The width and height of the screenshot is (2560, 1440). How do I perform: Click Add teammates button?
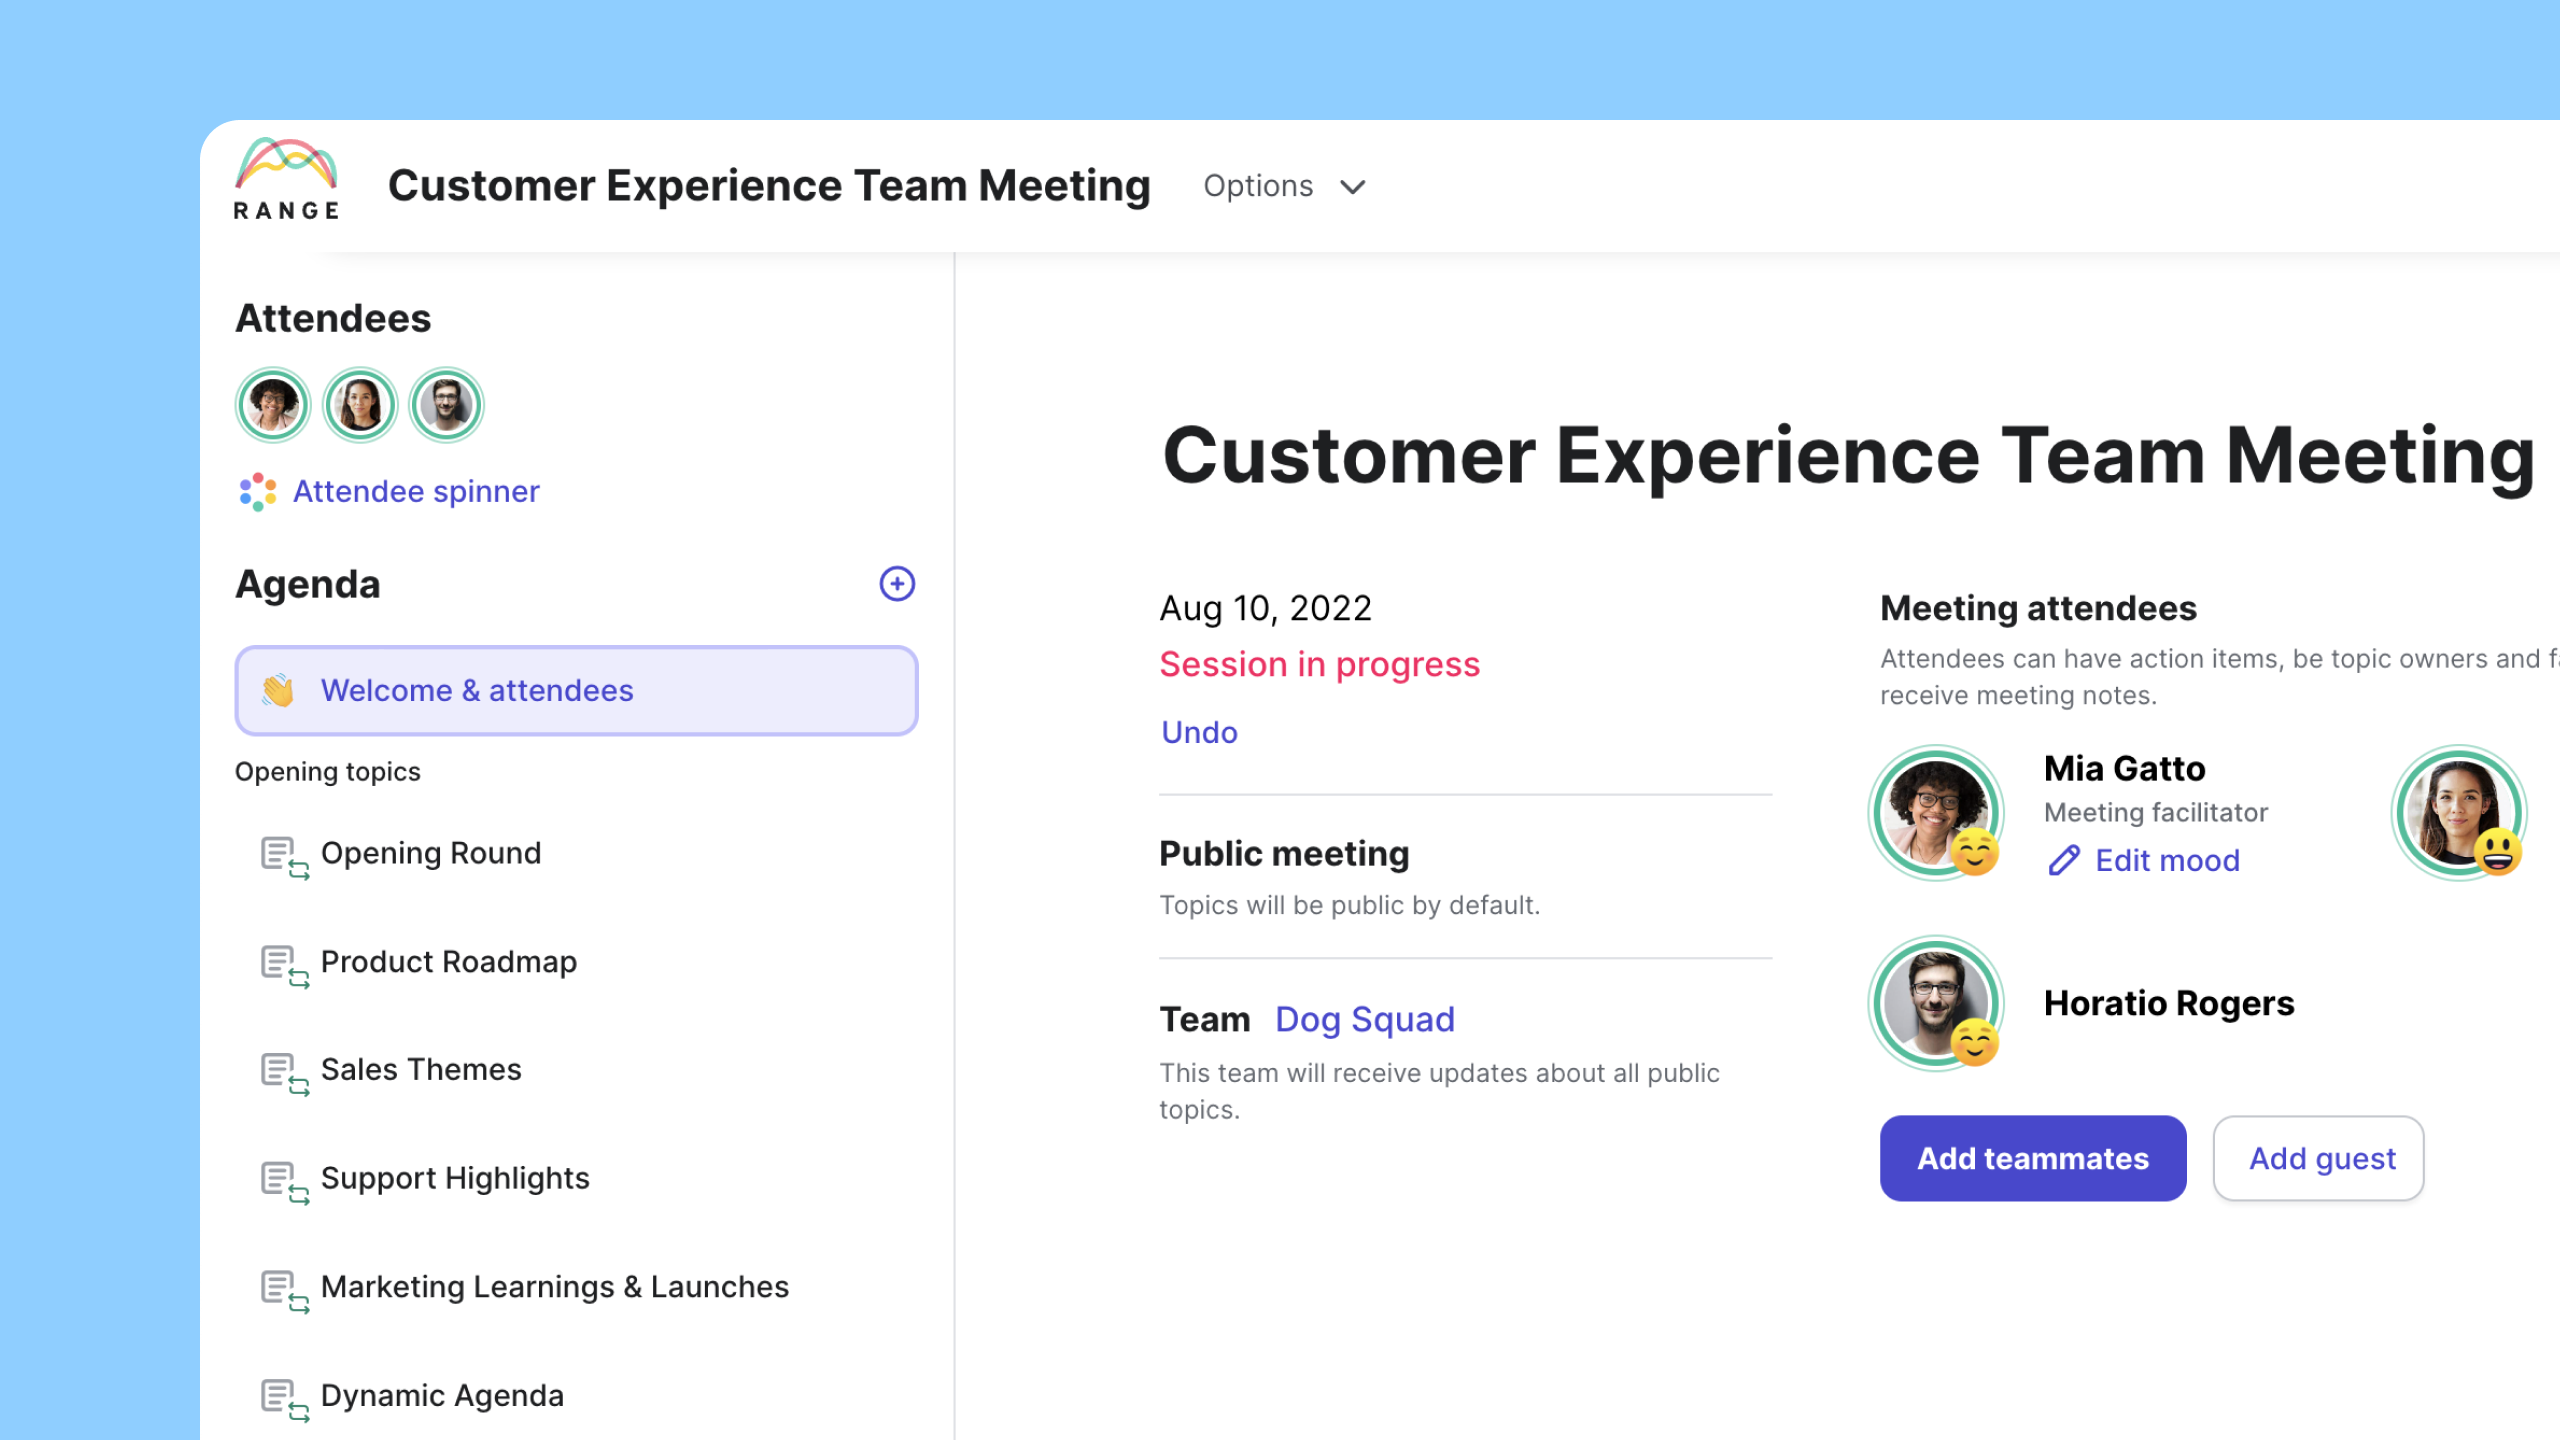click(x=2033, y=1159)
